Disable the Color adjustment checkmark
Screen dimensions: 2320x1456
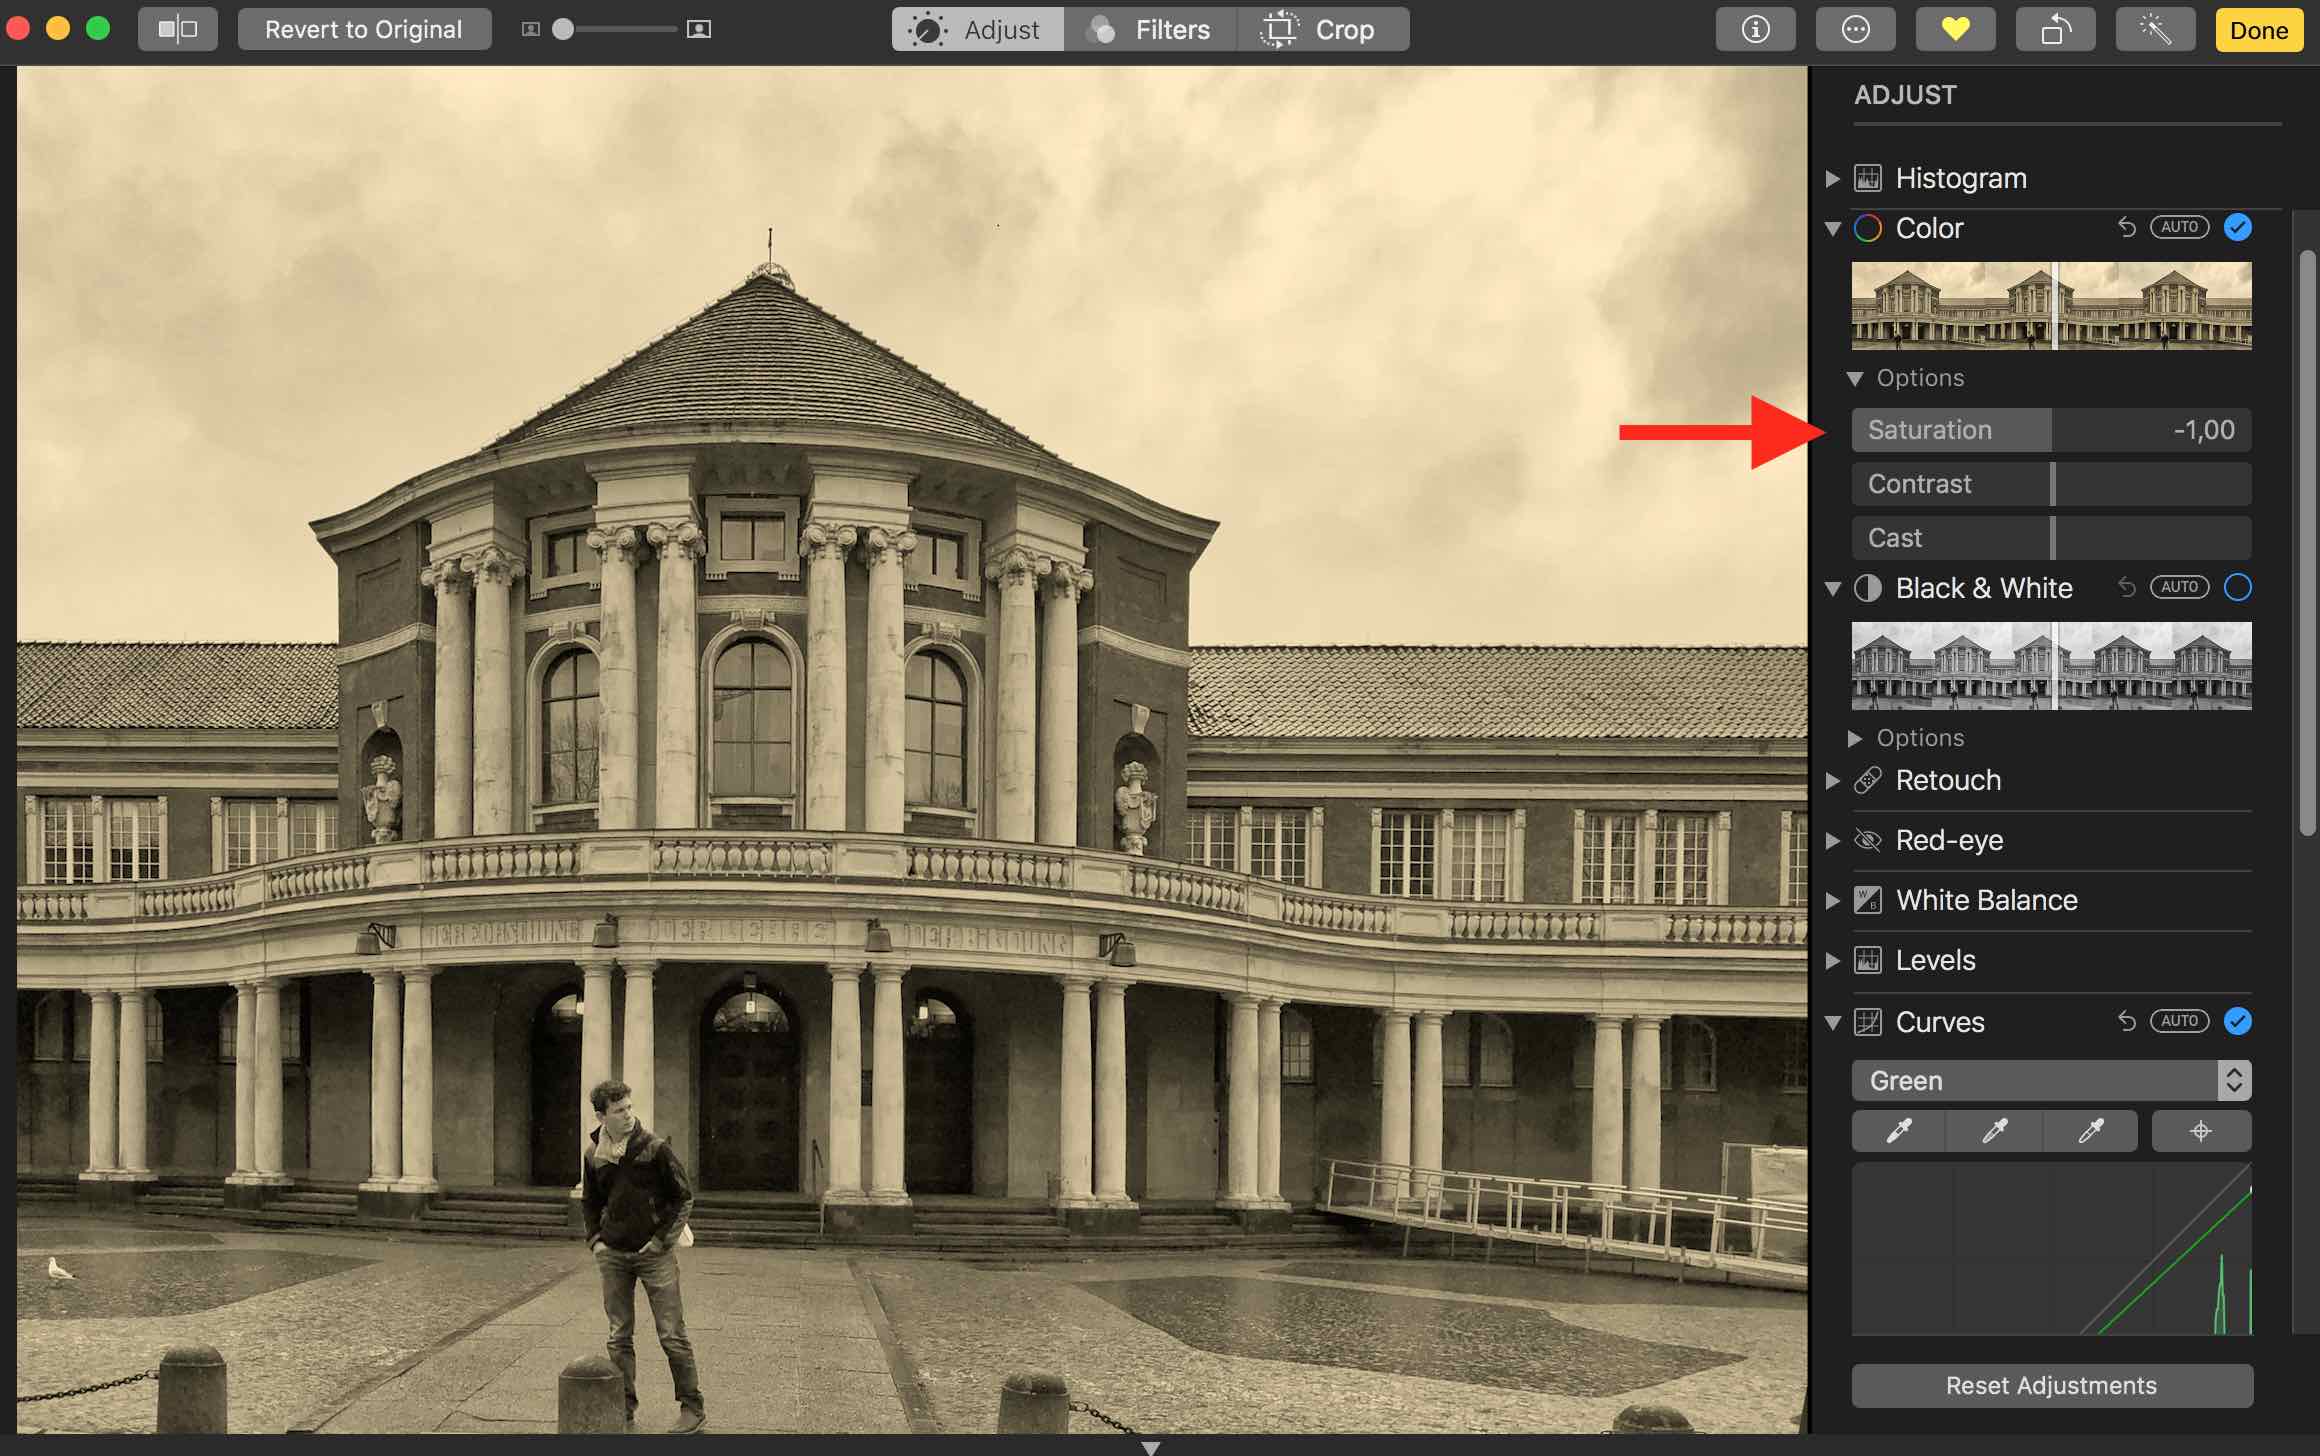tap(2238, 228)
